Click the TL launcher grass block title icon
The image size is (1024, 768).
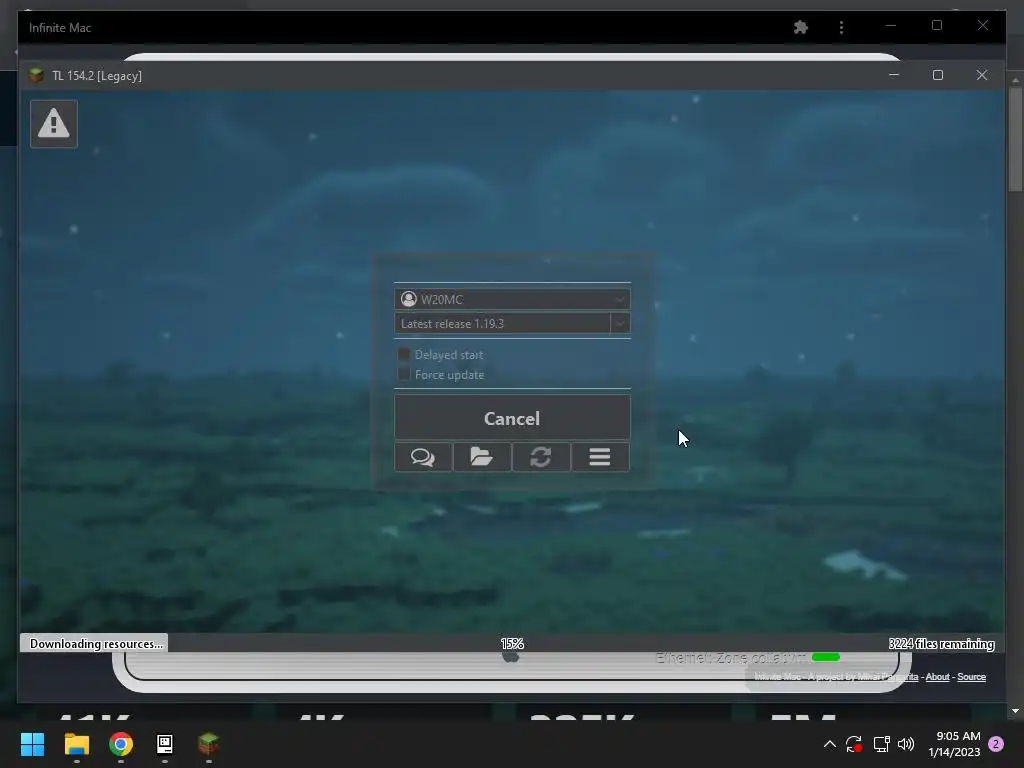(36, 76)
